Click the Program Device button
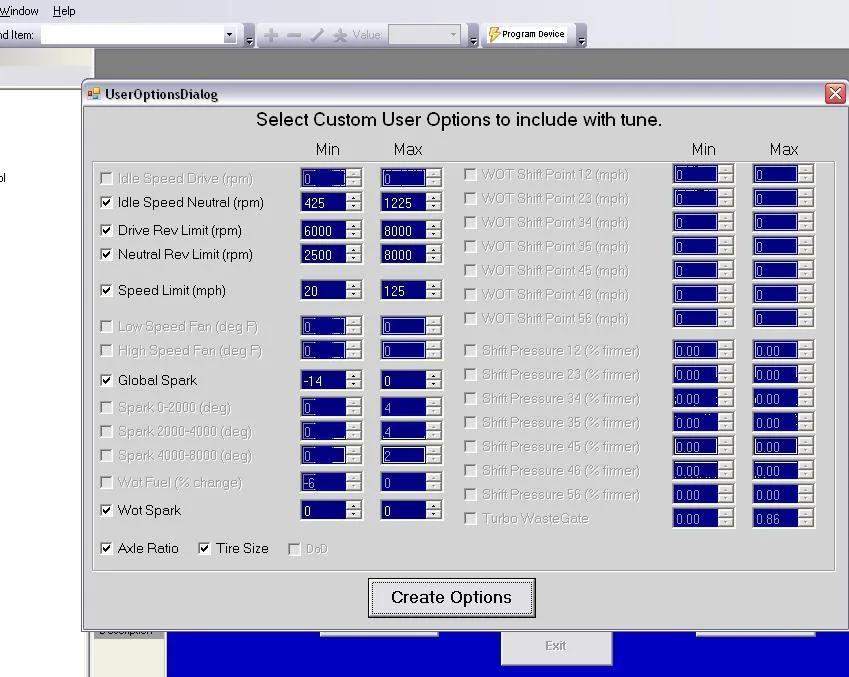Screen dimensions: 849x677 pyautogui.click(x=527, y=34)
